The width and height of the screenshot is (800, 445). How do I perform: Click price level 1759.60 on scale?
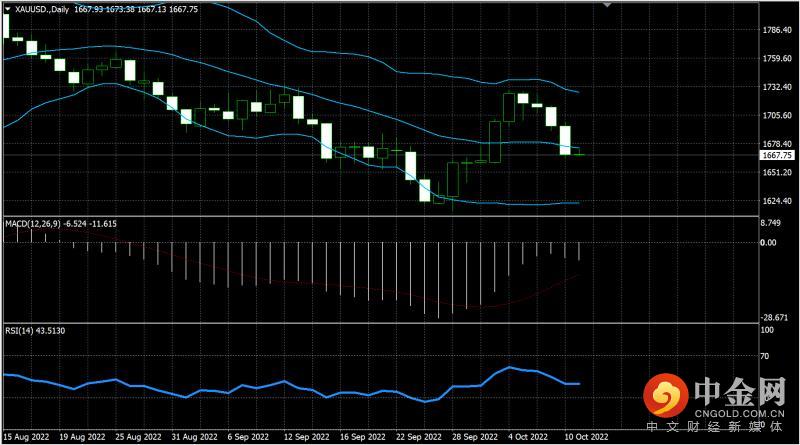pyautogui.click(x=777, y=59)
